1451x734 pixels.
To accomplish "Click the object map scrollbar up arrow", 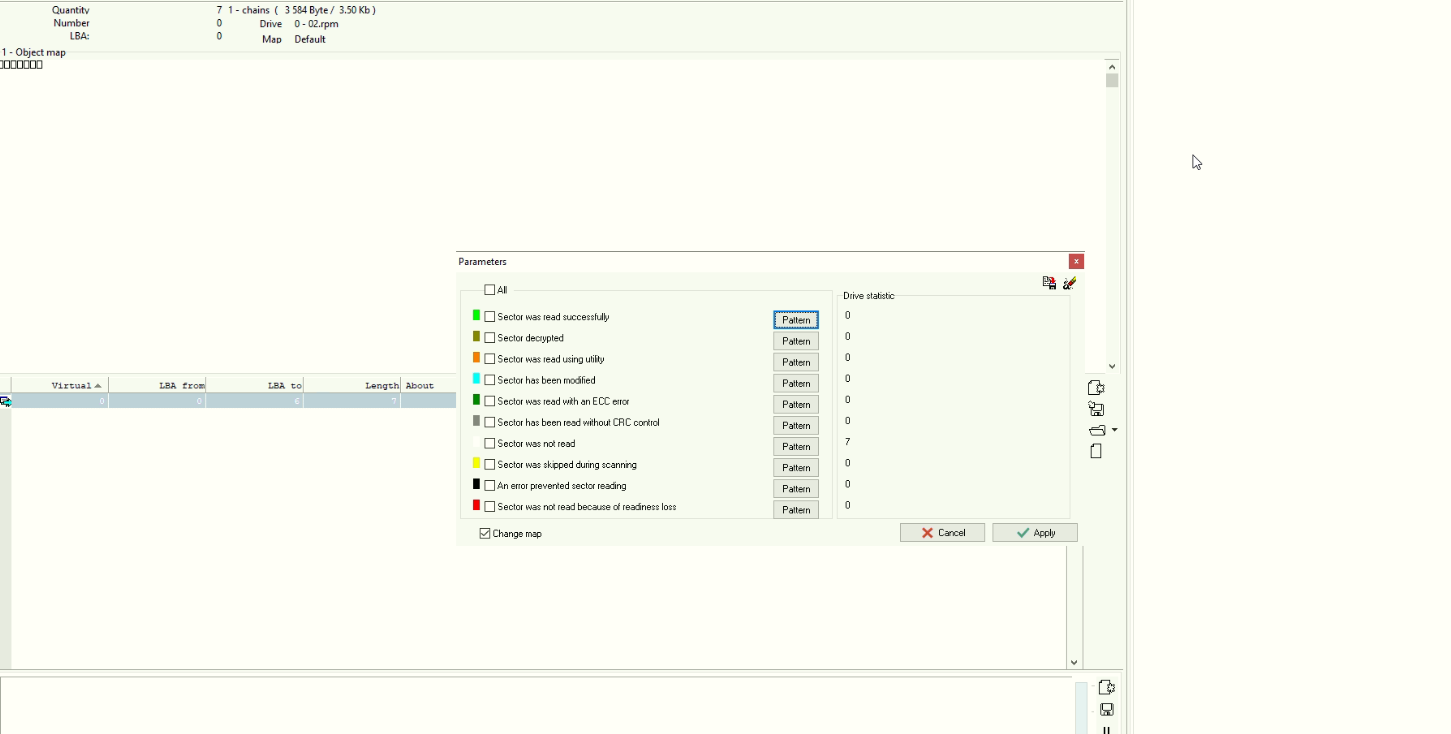I will [1112, 67].
